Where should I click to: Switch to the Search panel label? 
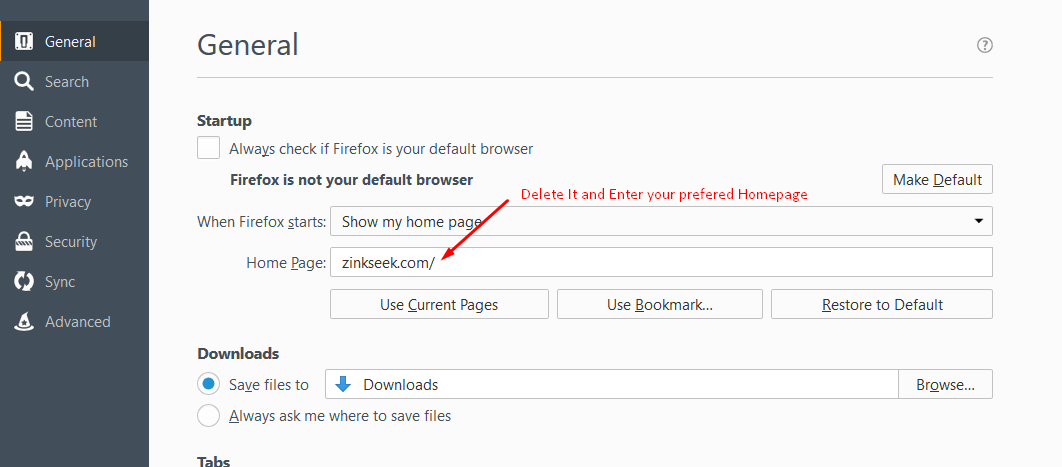67,82
